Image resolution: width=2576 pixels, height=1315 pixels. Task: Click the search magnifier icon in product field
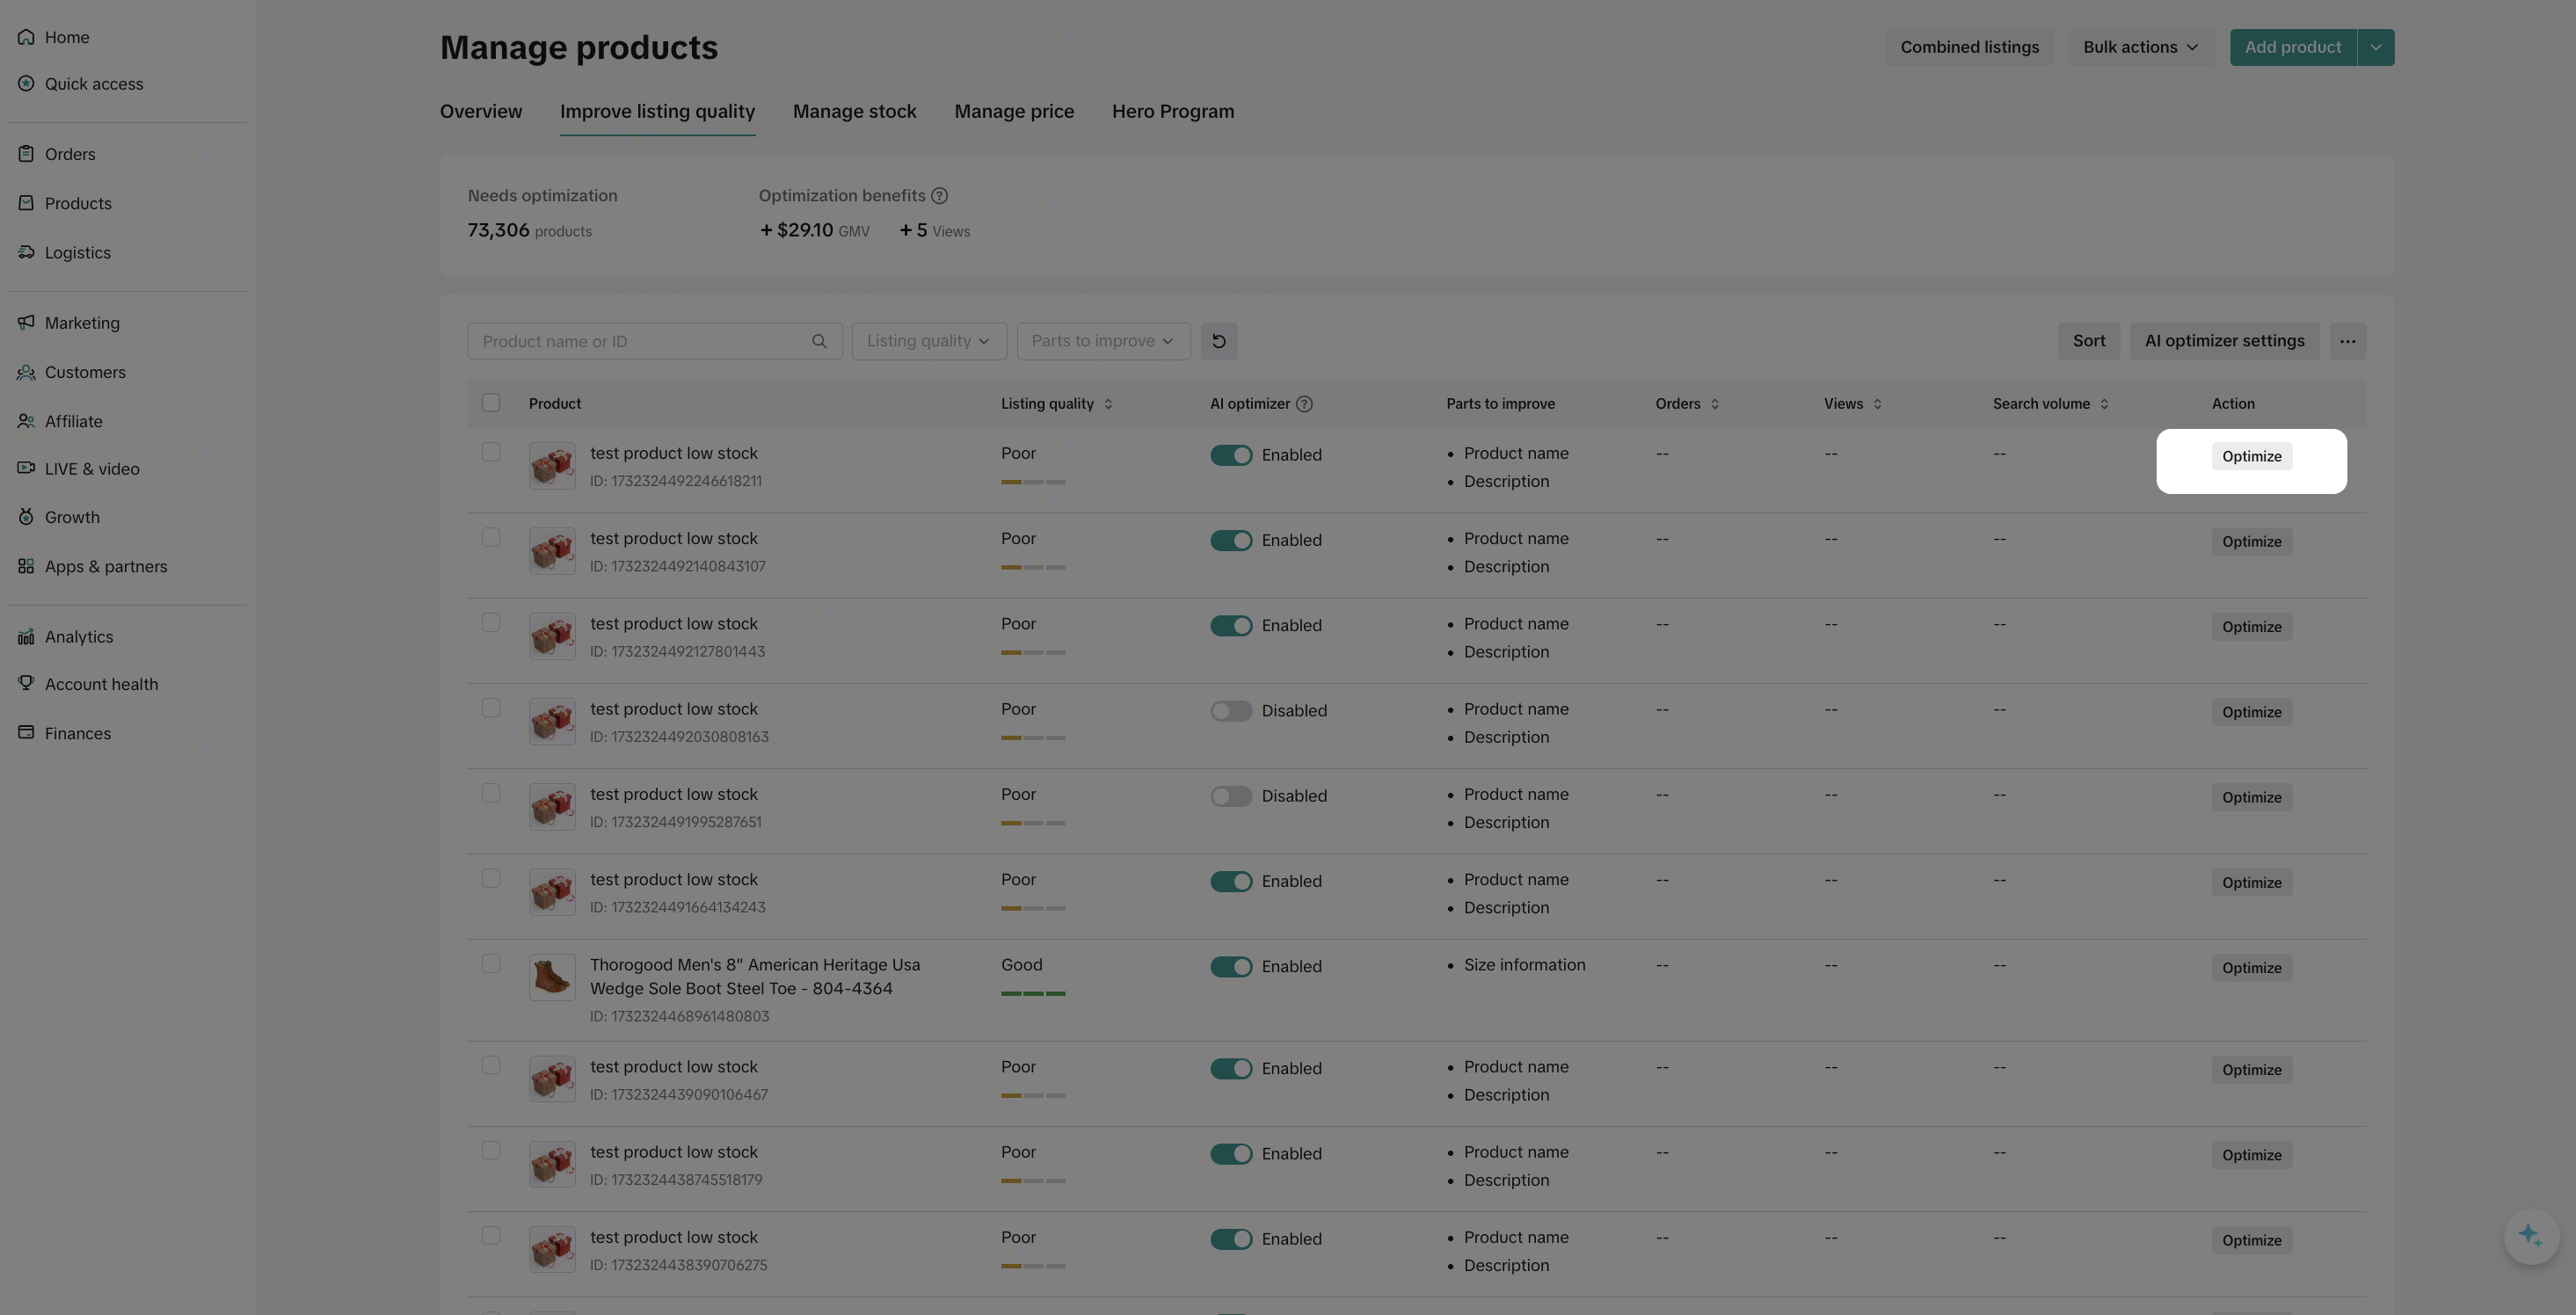click(819, 341)
